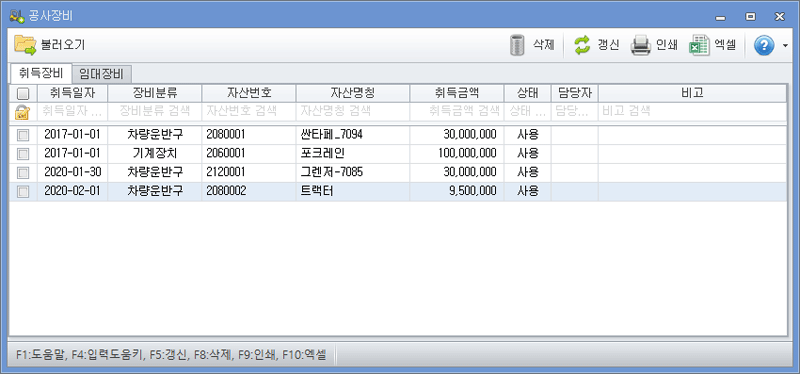This screenshot has width=800, height=374.
Task: Open help with the blue question mark
Action: (763, 45)
